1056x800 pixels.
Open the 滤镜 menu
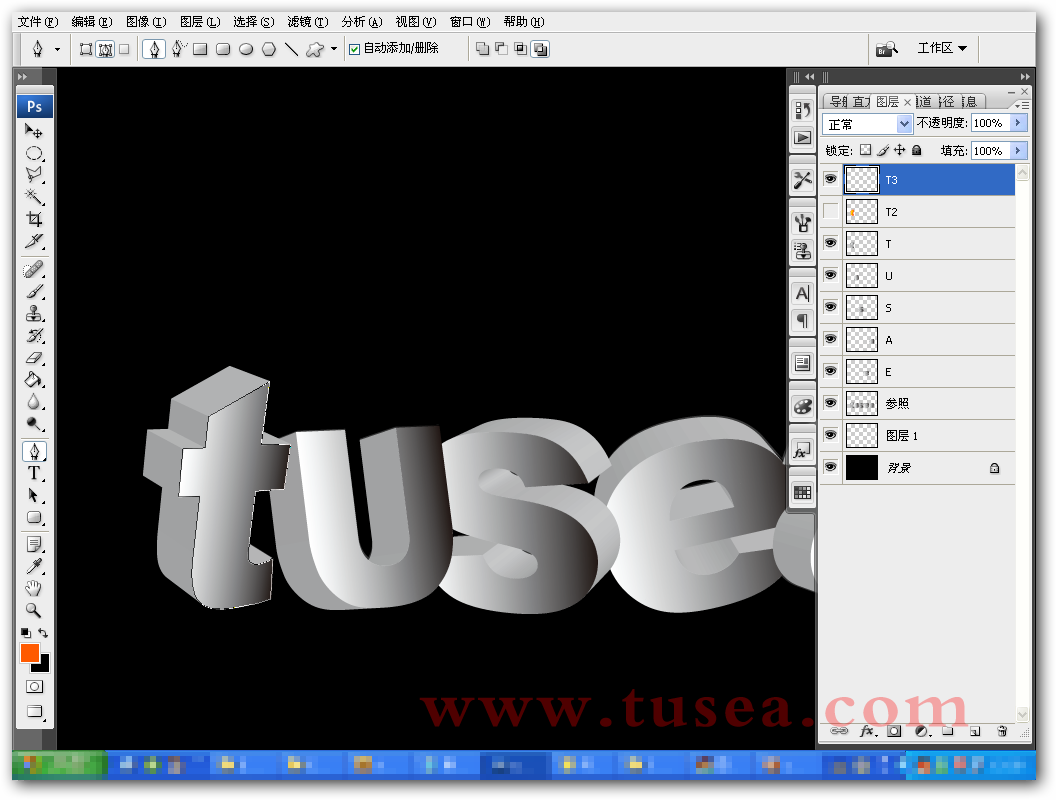308,22
